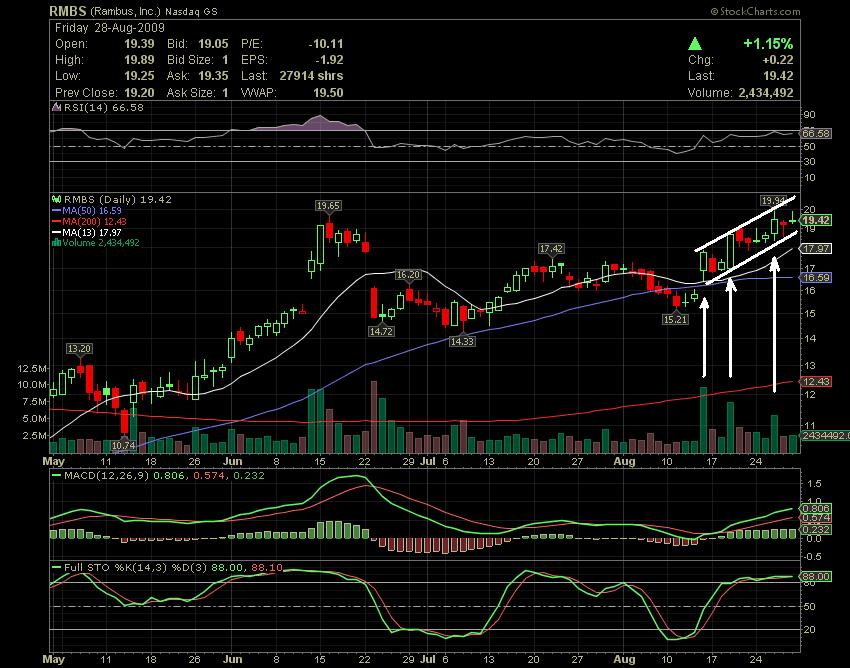
Task: Click the 19.94 high price label
Action: [x=772, y=201]
